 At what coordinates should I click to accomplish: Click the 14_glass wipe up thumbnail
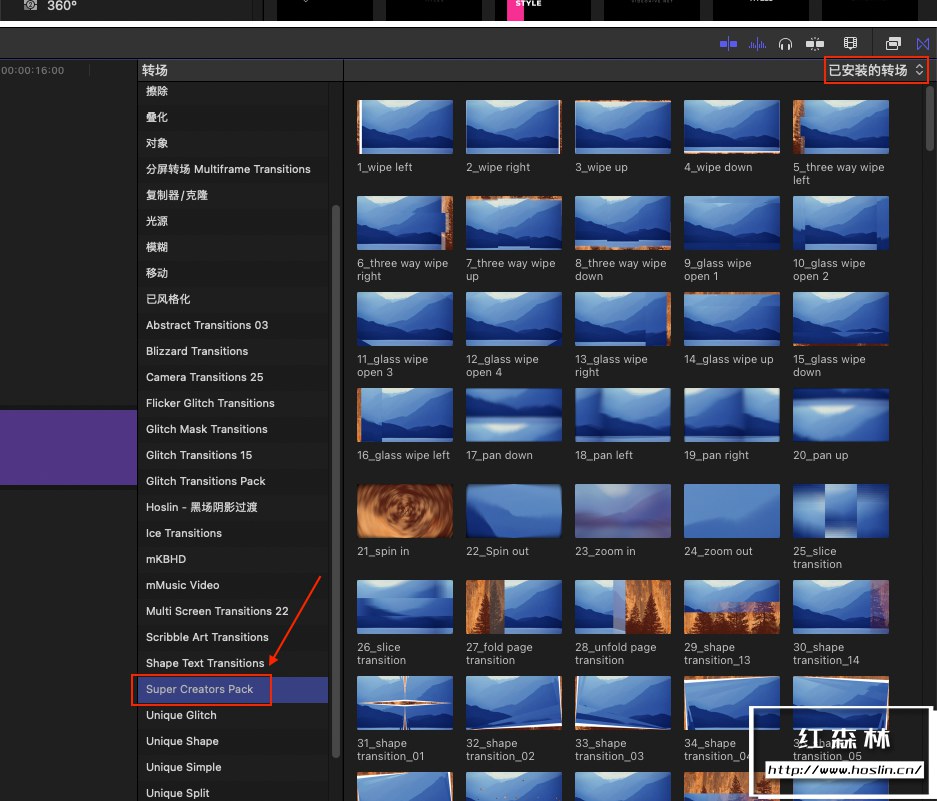coord(732,319)
